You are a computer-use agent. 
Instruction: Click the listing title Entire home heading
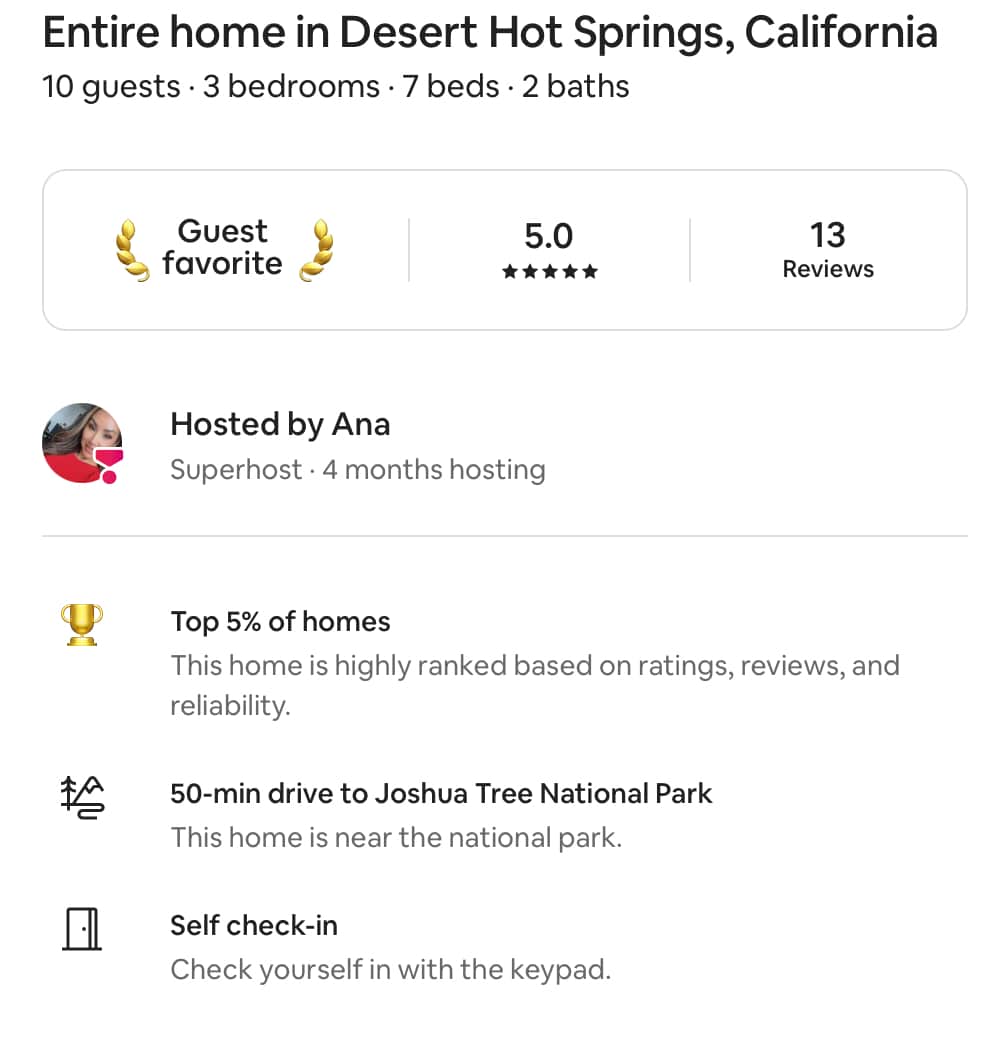490,33
